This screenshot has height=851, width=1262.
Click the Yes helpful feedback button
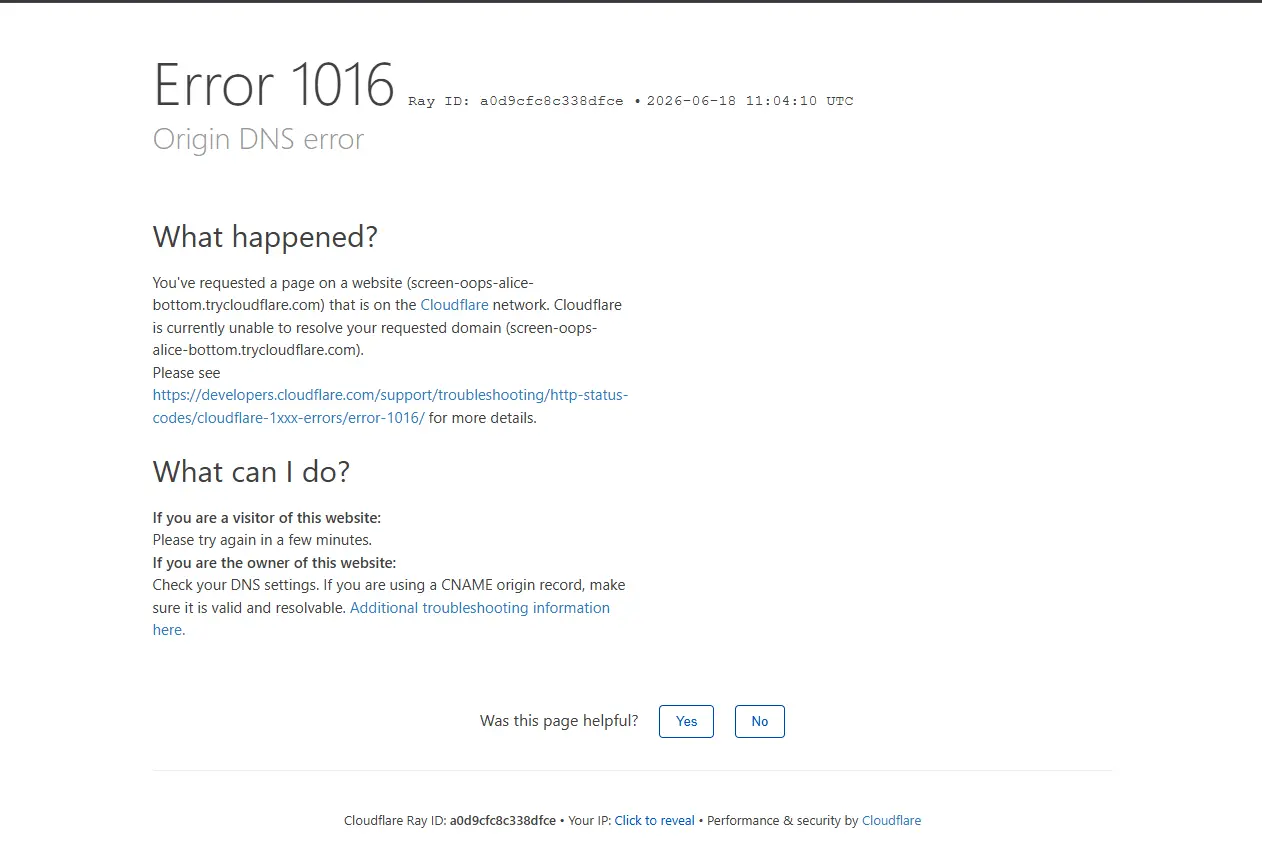pos(686,721)
